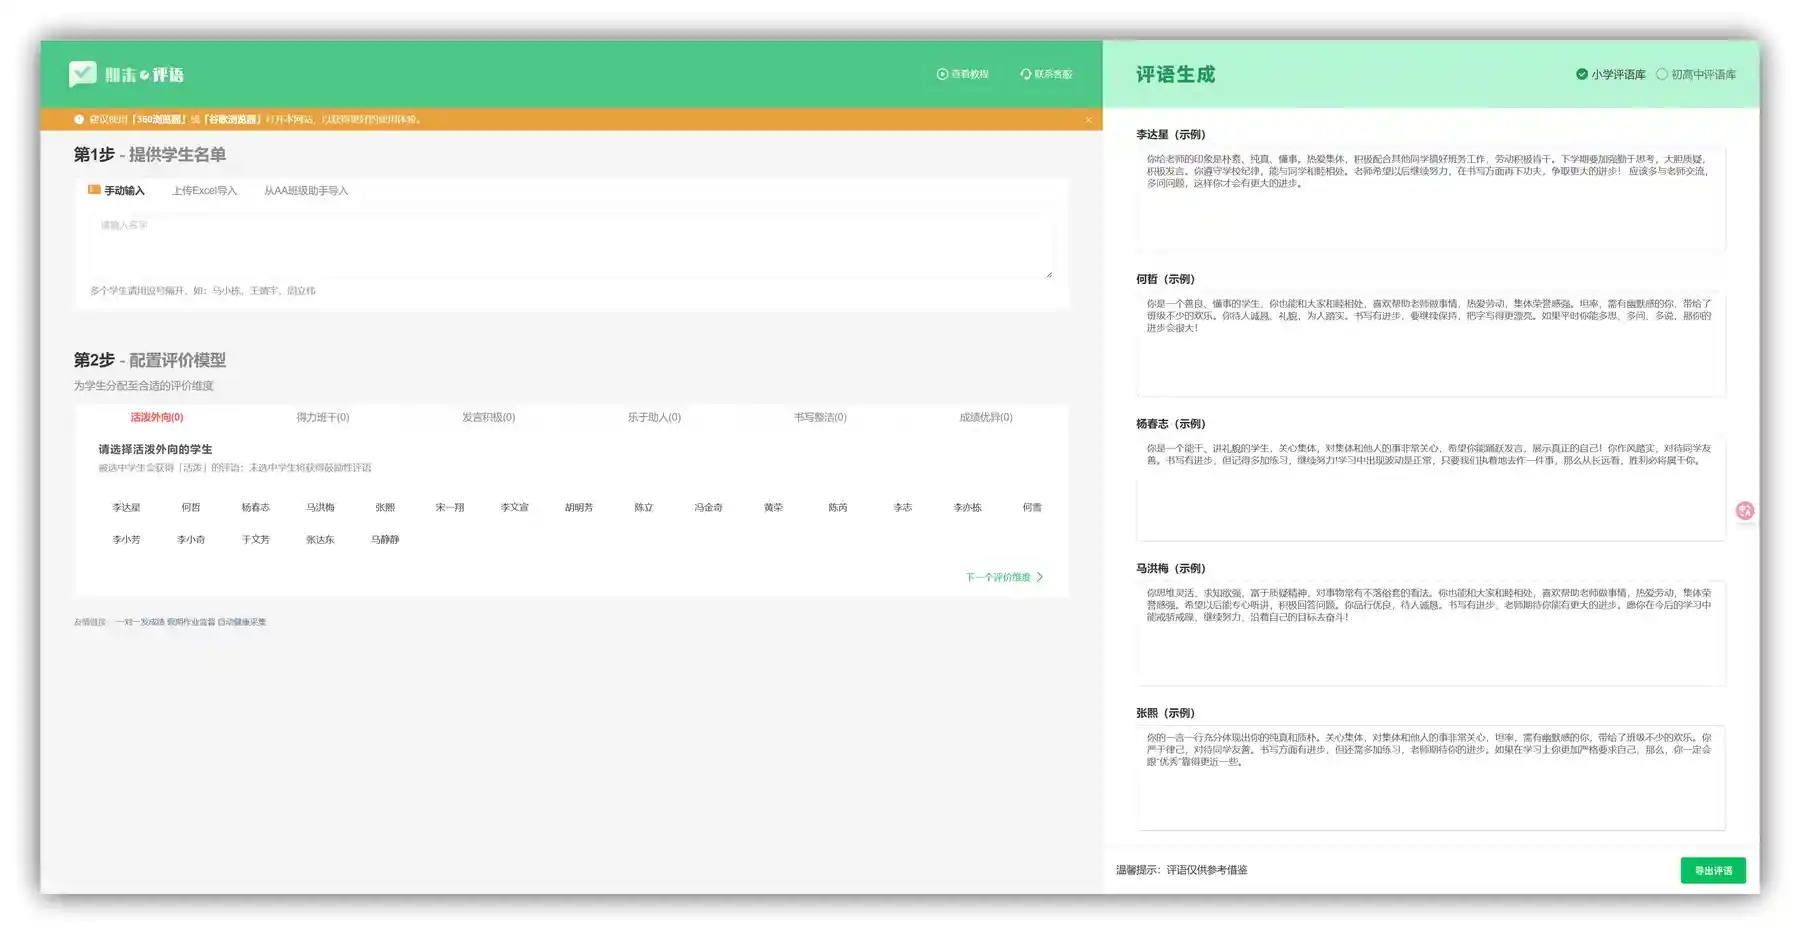This screenshot has width=1800, height=934.
Task: Click the comment text box for 何哲
Action: pyautogui.click(x=1430, y=345)
